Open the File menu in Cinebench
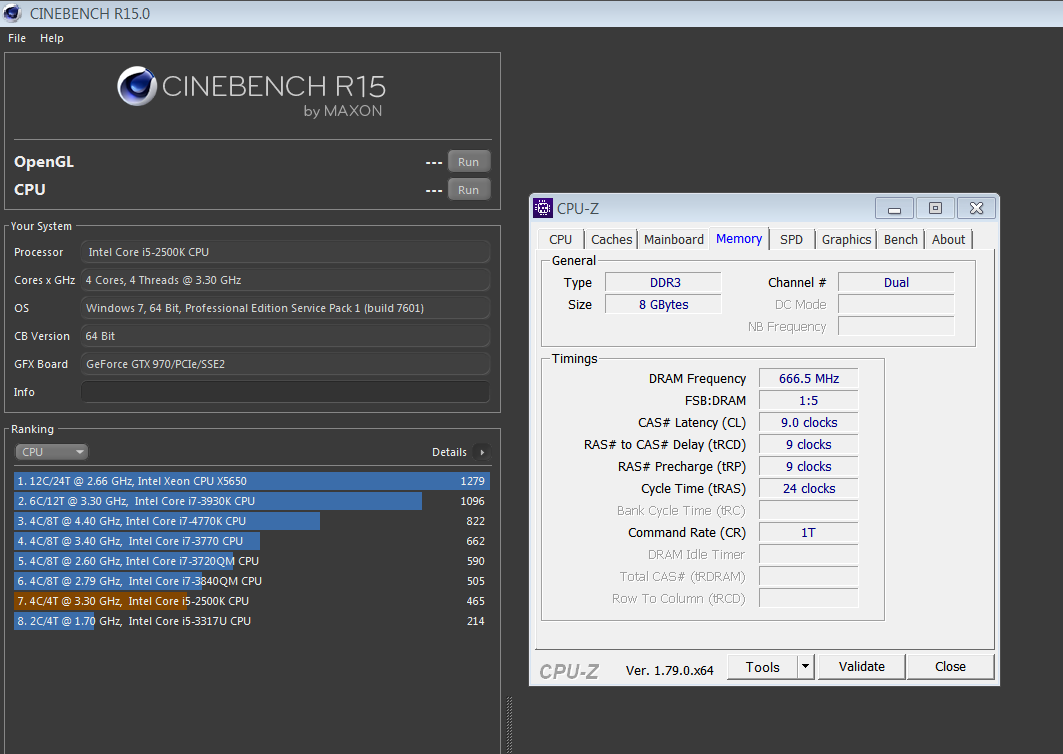This screenshot has width=1063, height=754. coord(17,38)
